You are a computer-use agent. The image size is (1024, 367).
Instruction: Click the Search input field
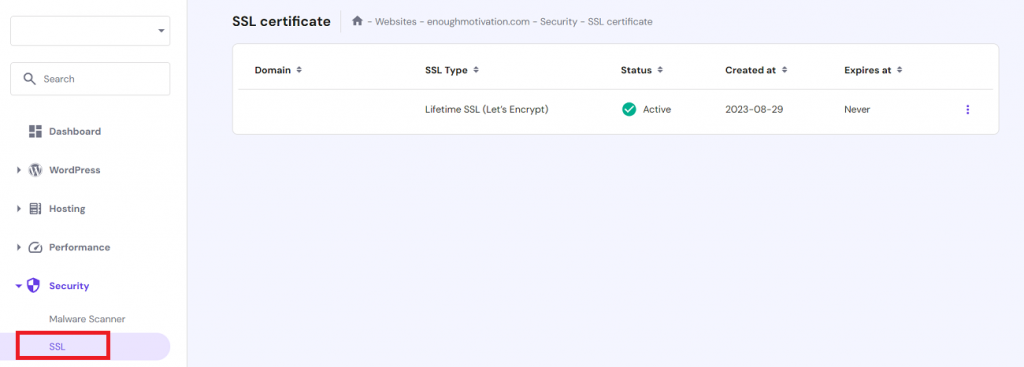coord(90,79)
